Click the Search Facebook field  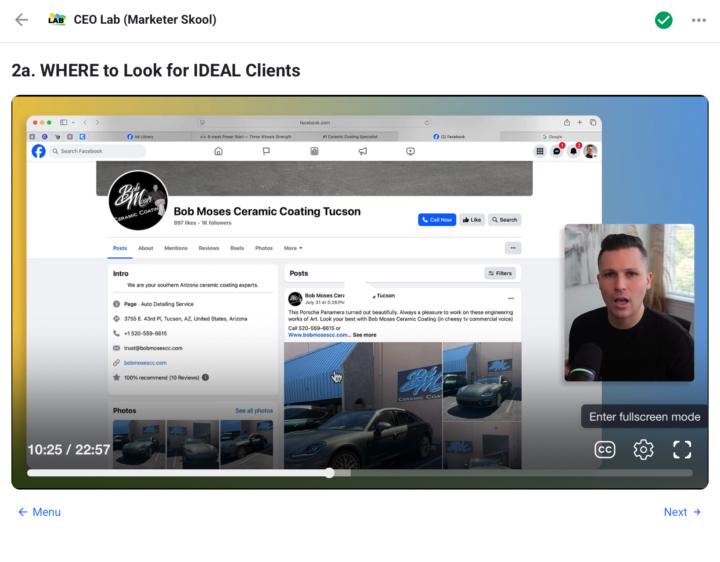click(97, 151)
